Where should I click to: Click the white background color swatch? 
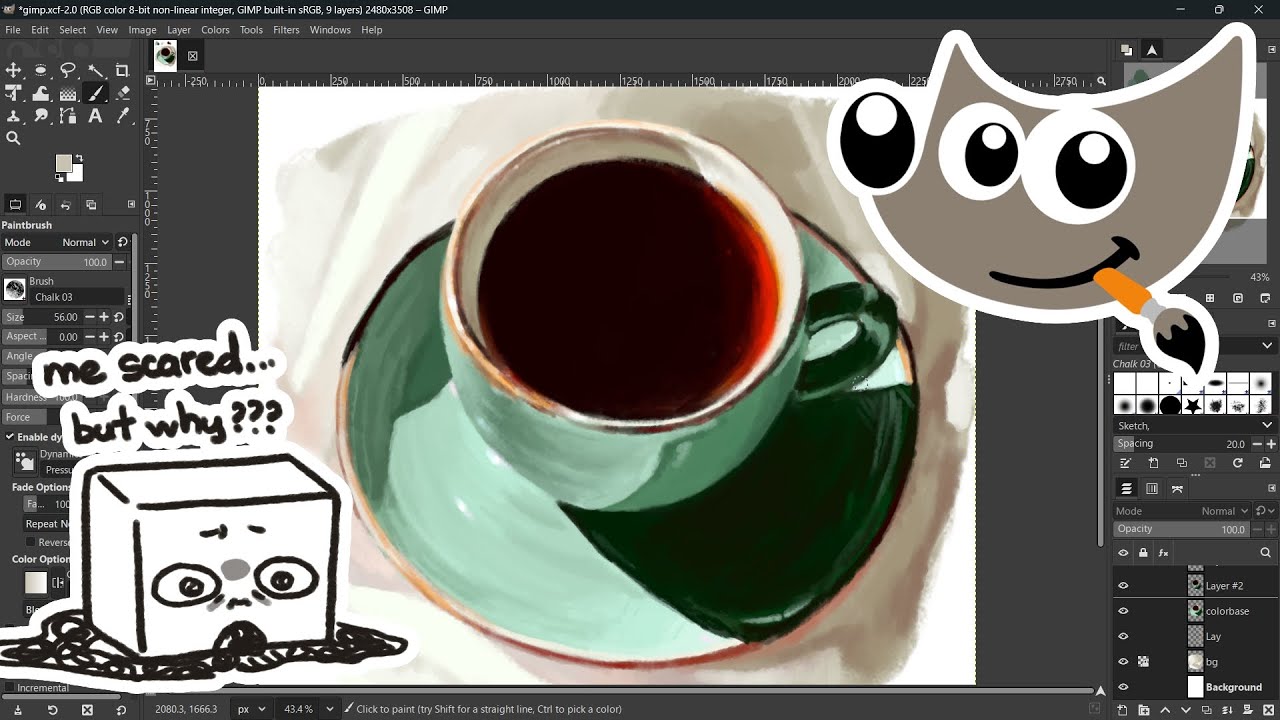[76, 174]
